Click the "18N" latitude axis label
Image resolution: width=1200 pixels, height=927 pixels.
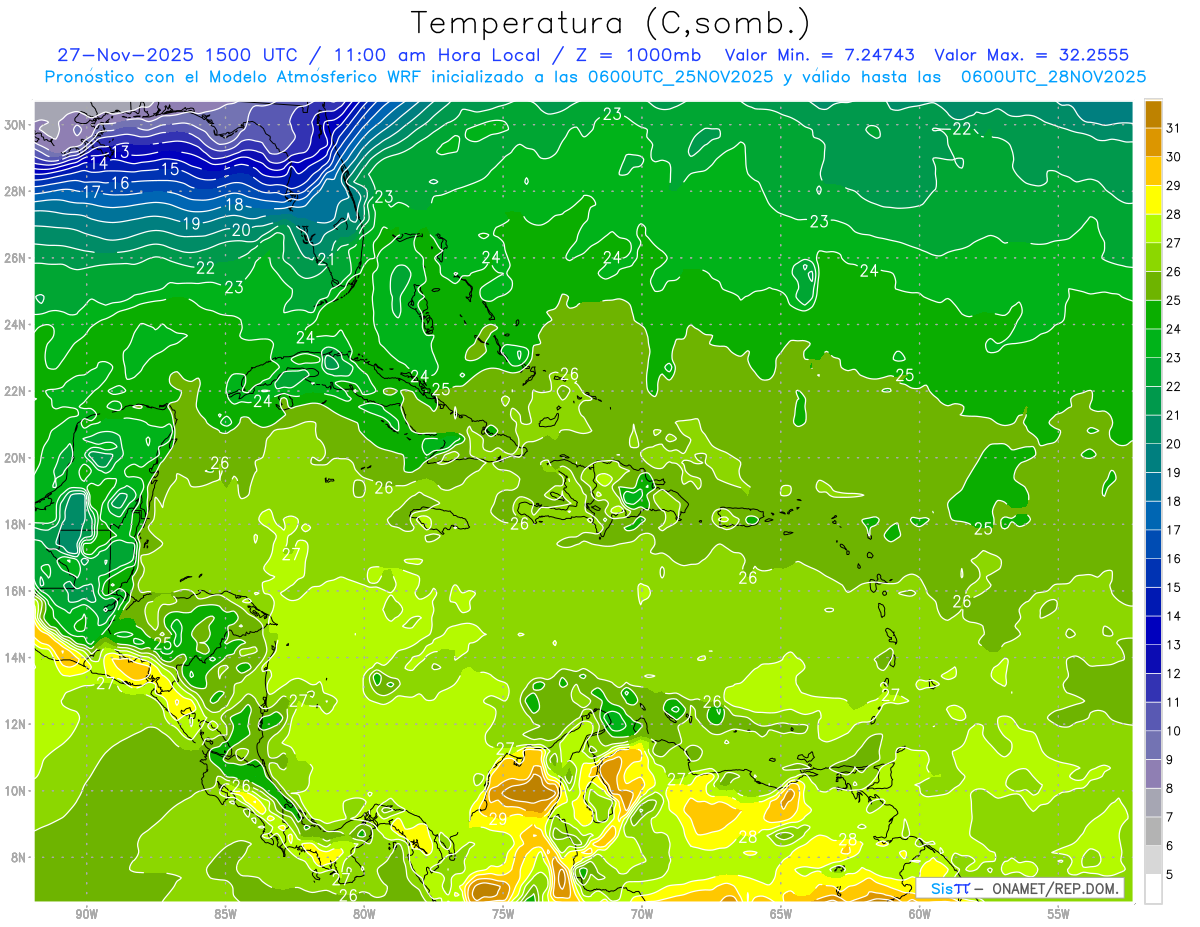click(17, 524)
